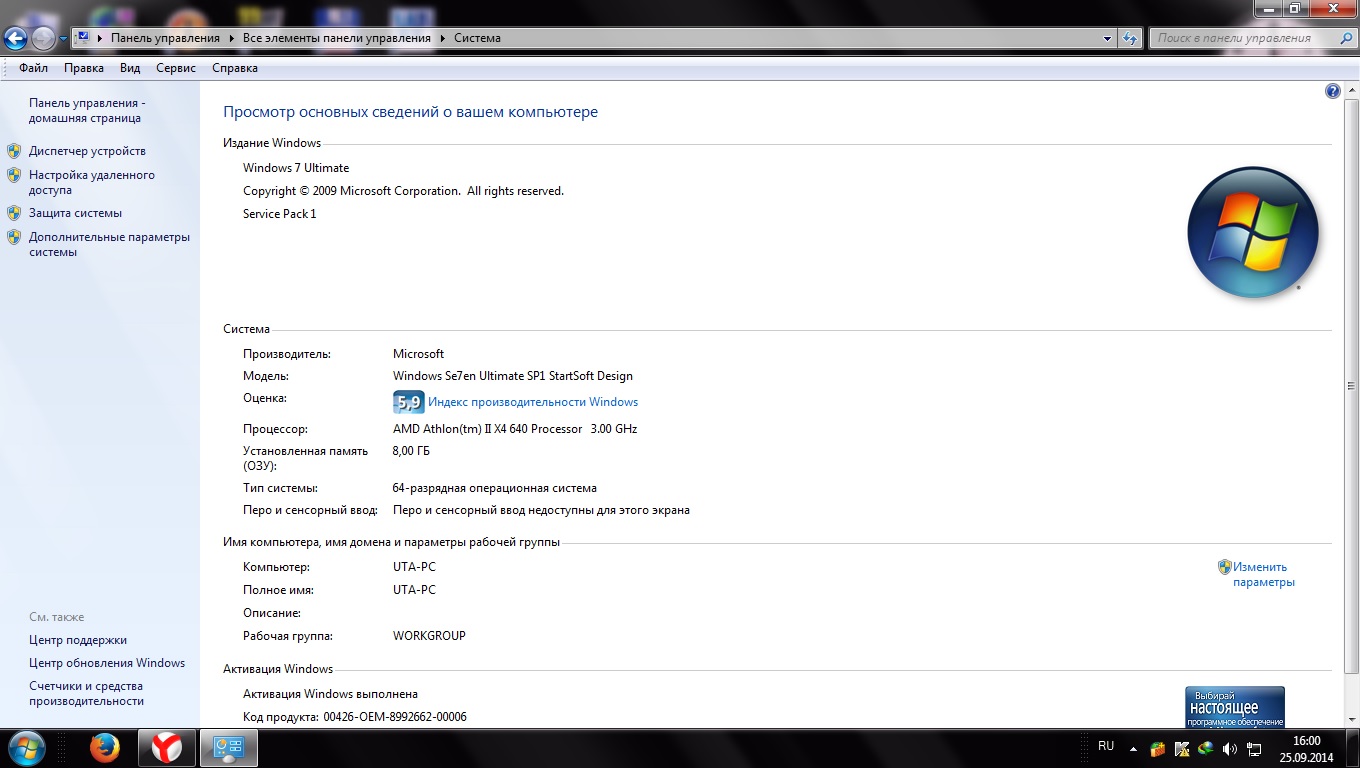
Task: Click the scrollbar down arrow
Action: (x=1351, y=720)
